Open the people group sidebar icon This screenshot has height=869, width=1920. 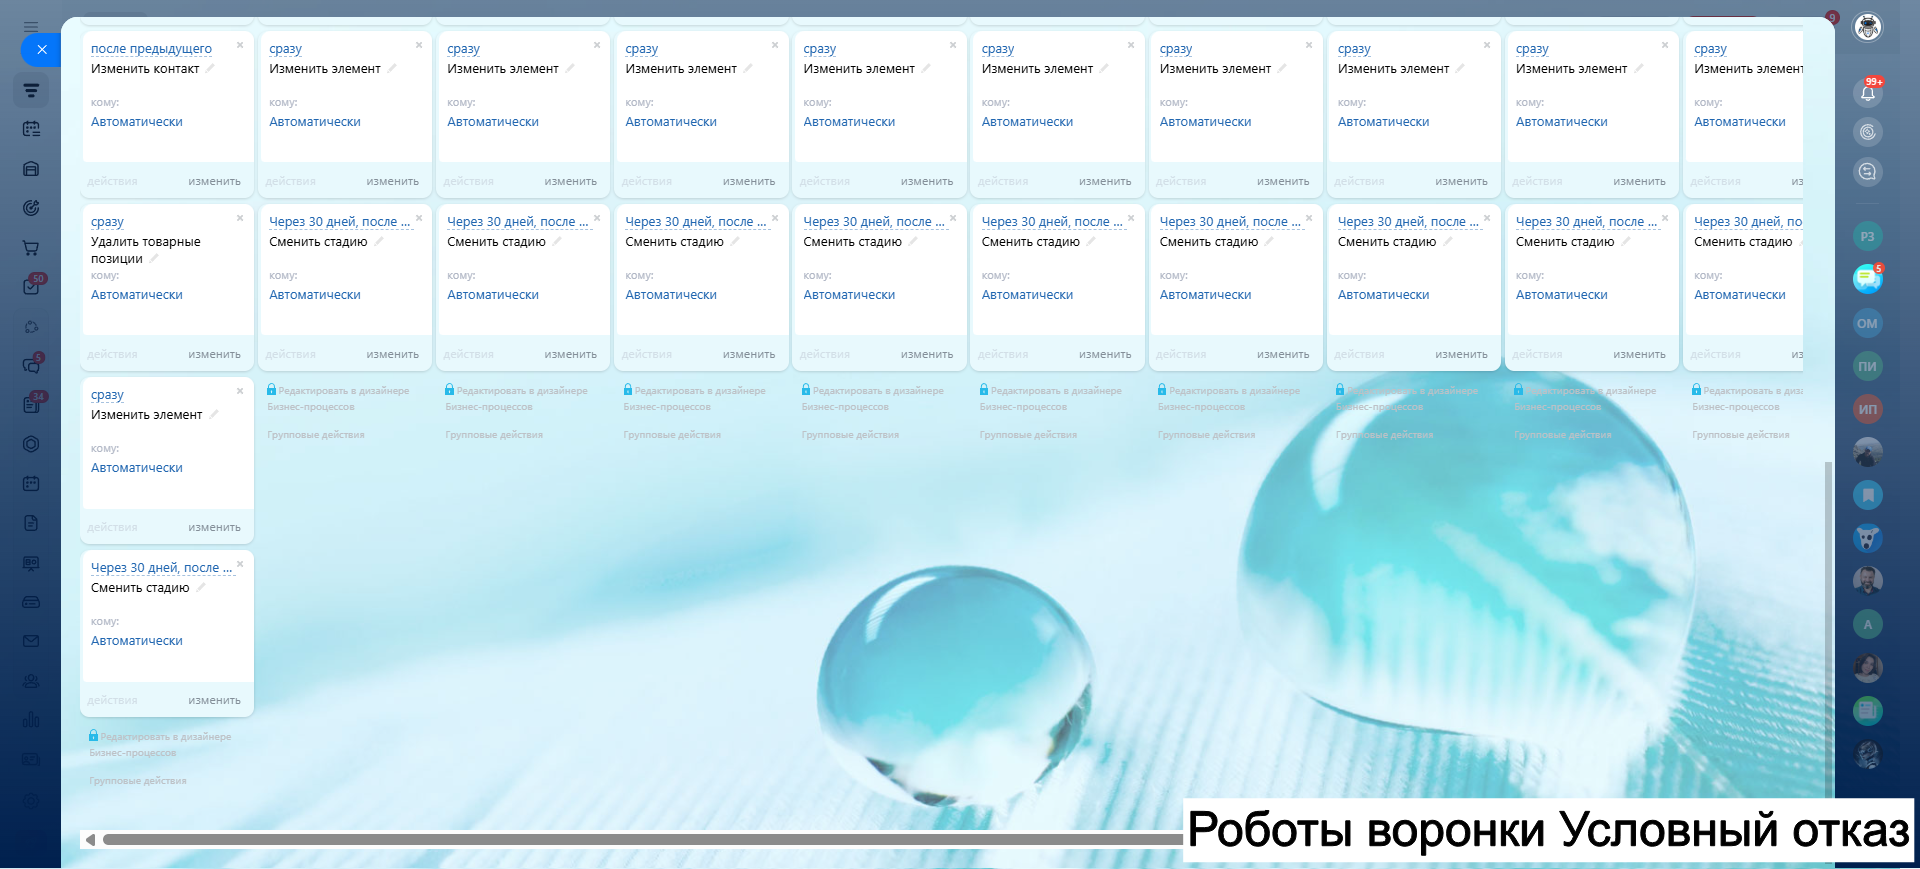click(31, 681)
